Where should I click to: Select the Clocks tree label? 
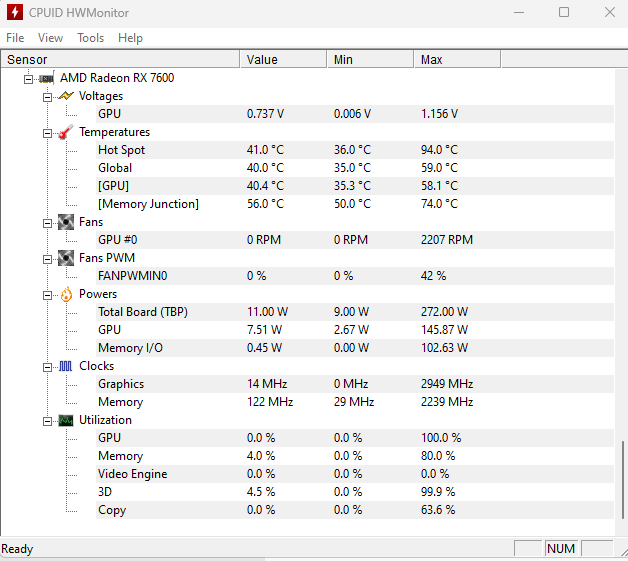[x=97, y=366]
